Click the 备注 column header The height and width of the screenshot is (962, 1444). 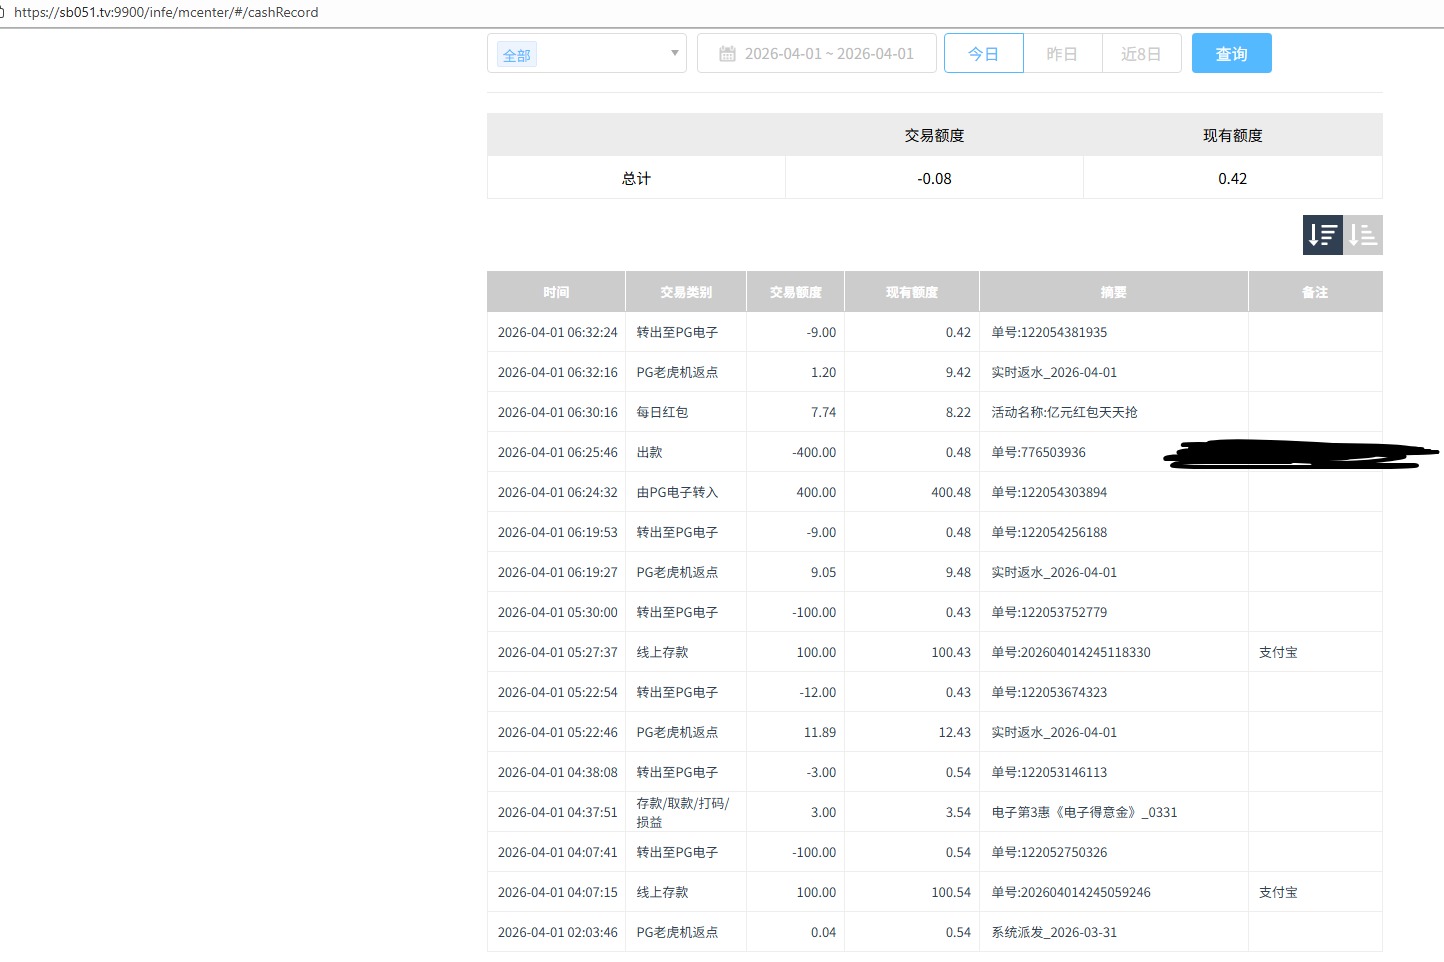coord(1315,292)
